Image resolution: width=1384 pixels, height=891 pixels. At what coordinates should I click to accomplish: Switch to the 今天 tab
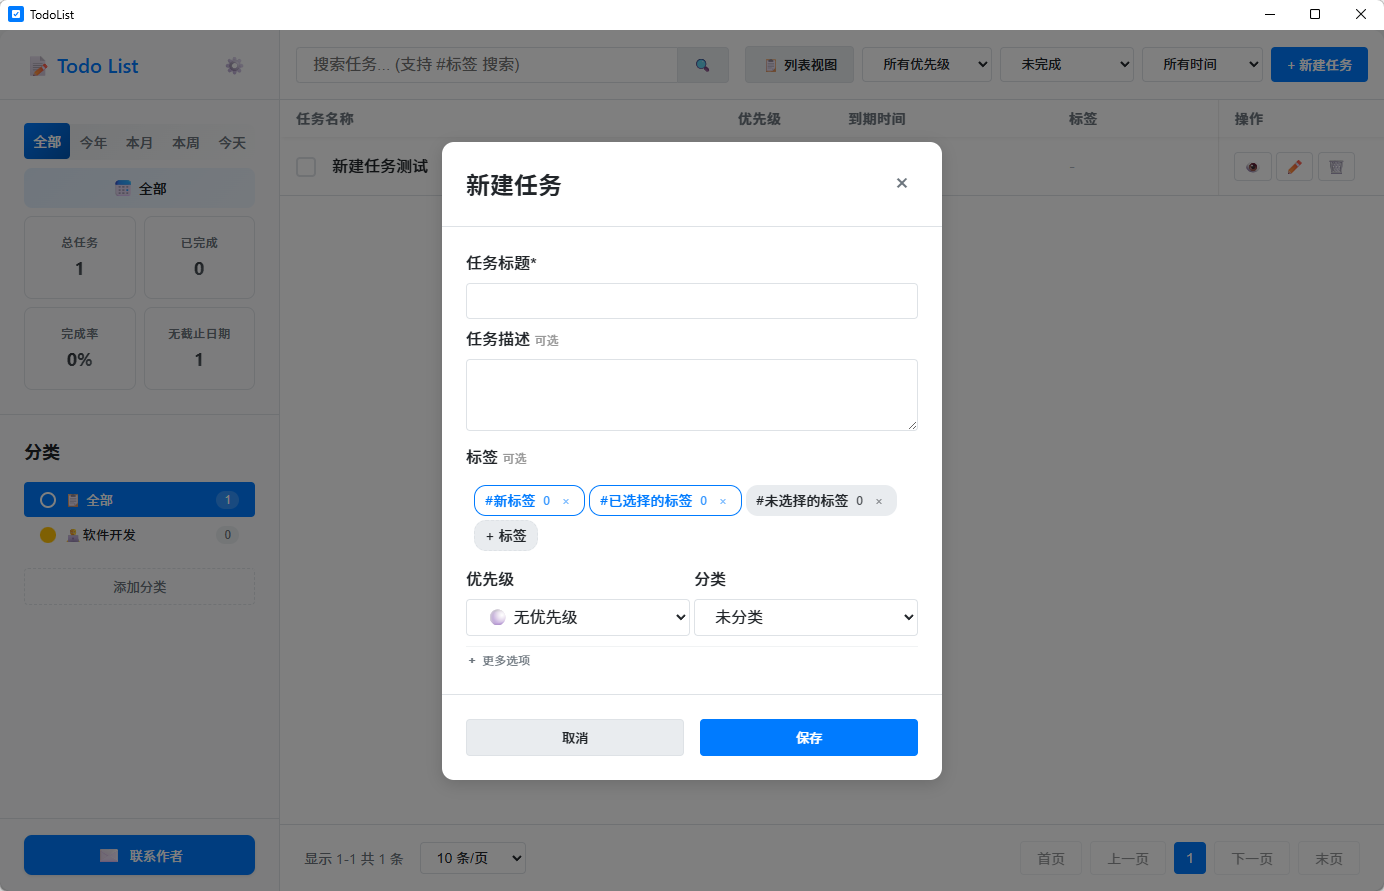[232, 142]
